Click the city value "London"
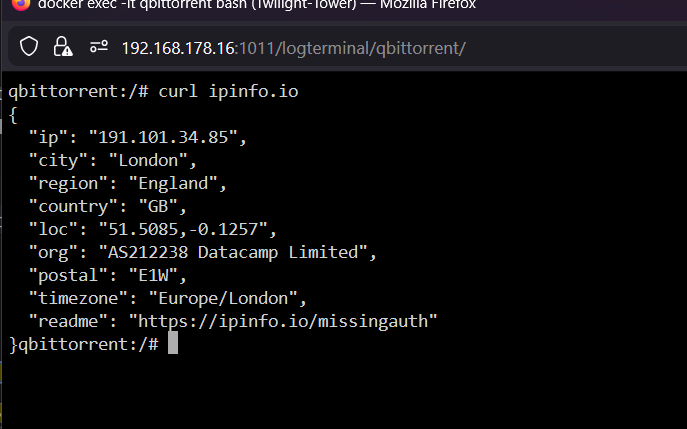The height and width of the screenshot is (429, 687). click(x=148, y=160)
